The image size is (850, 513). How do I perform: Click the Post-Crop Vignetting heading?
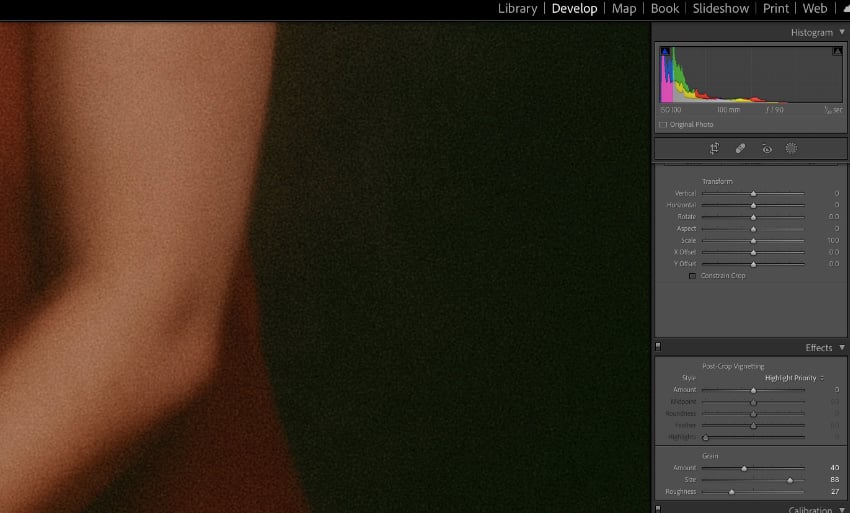point(733,367)
